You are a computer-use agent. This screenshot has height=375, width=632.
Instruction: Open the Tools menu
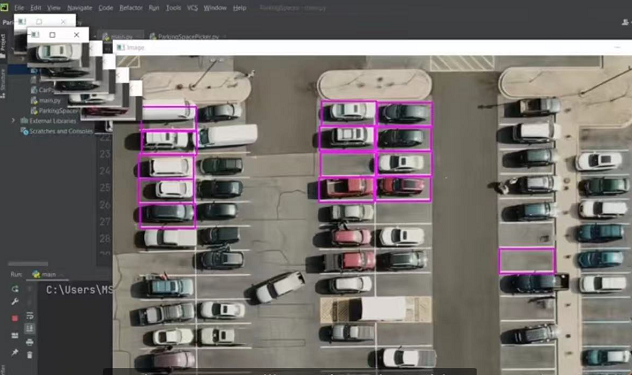pyautogui.click(x=173, y=8)
